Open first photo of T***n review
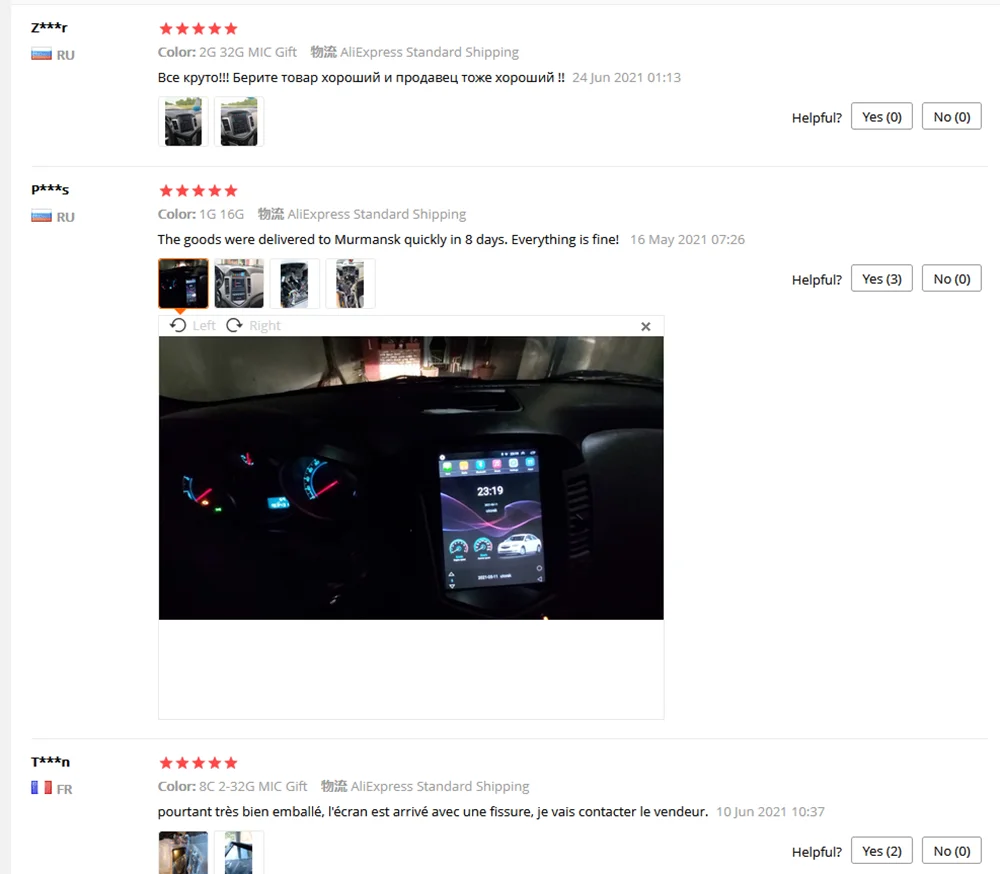This screenshot has height=874, width=1000. click(183, 852)
